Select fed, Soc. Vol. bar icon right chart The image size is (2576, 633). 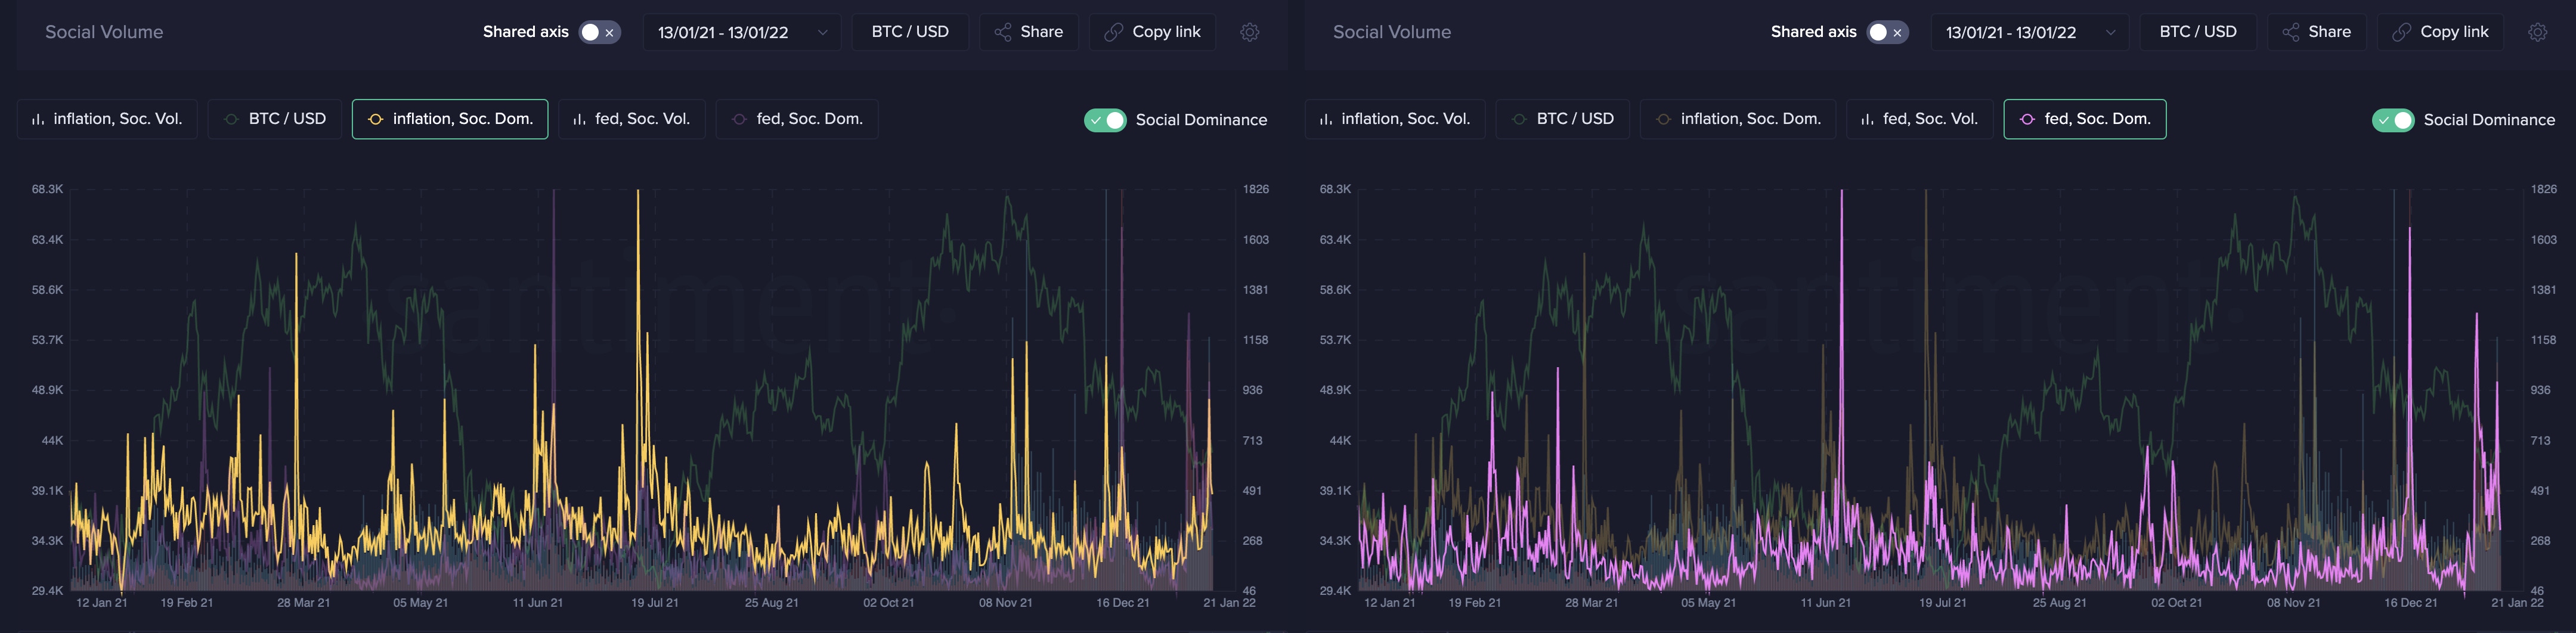[x=1868, y=119]
